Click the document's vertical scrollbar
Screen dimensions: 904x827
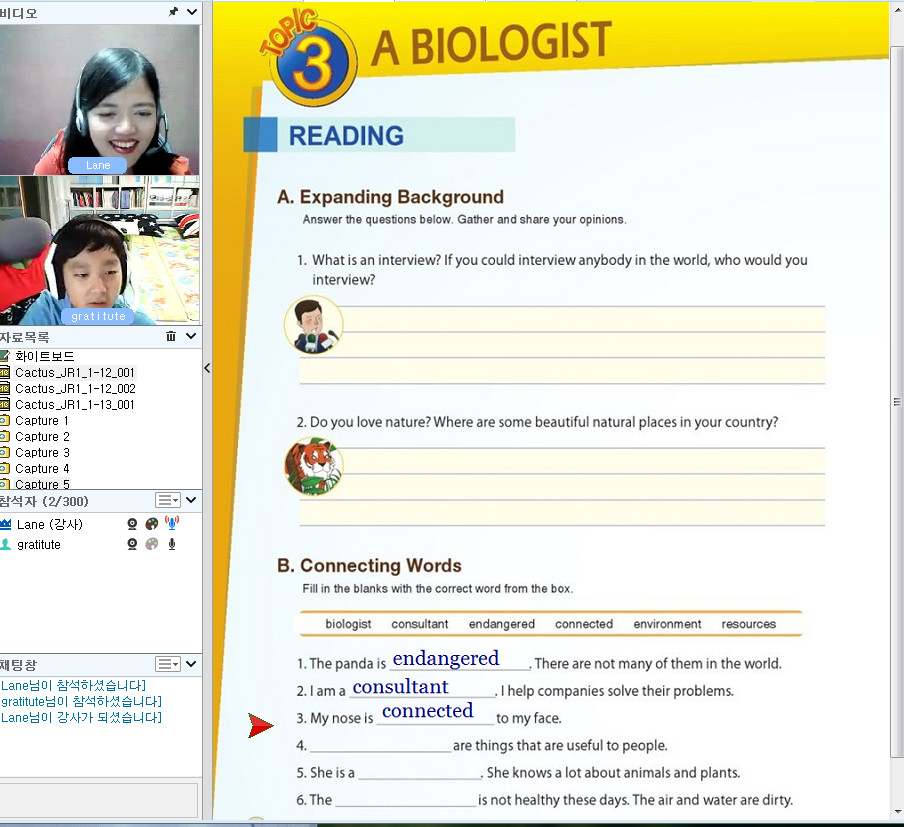tap(896, 402)
